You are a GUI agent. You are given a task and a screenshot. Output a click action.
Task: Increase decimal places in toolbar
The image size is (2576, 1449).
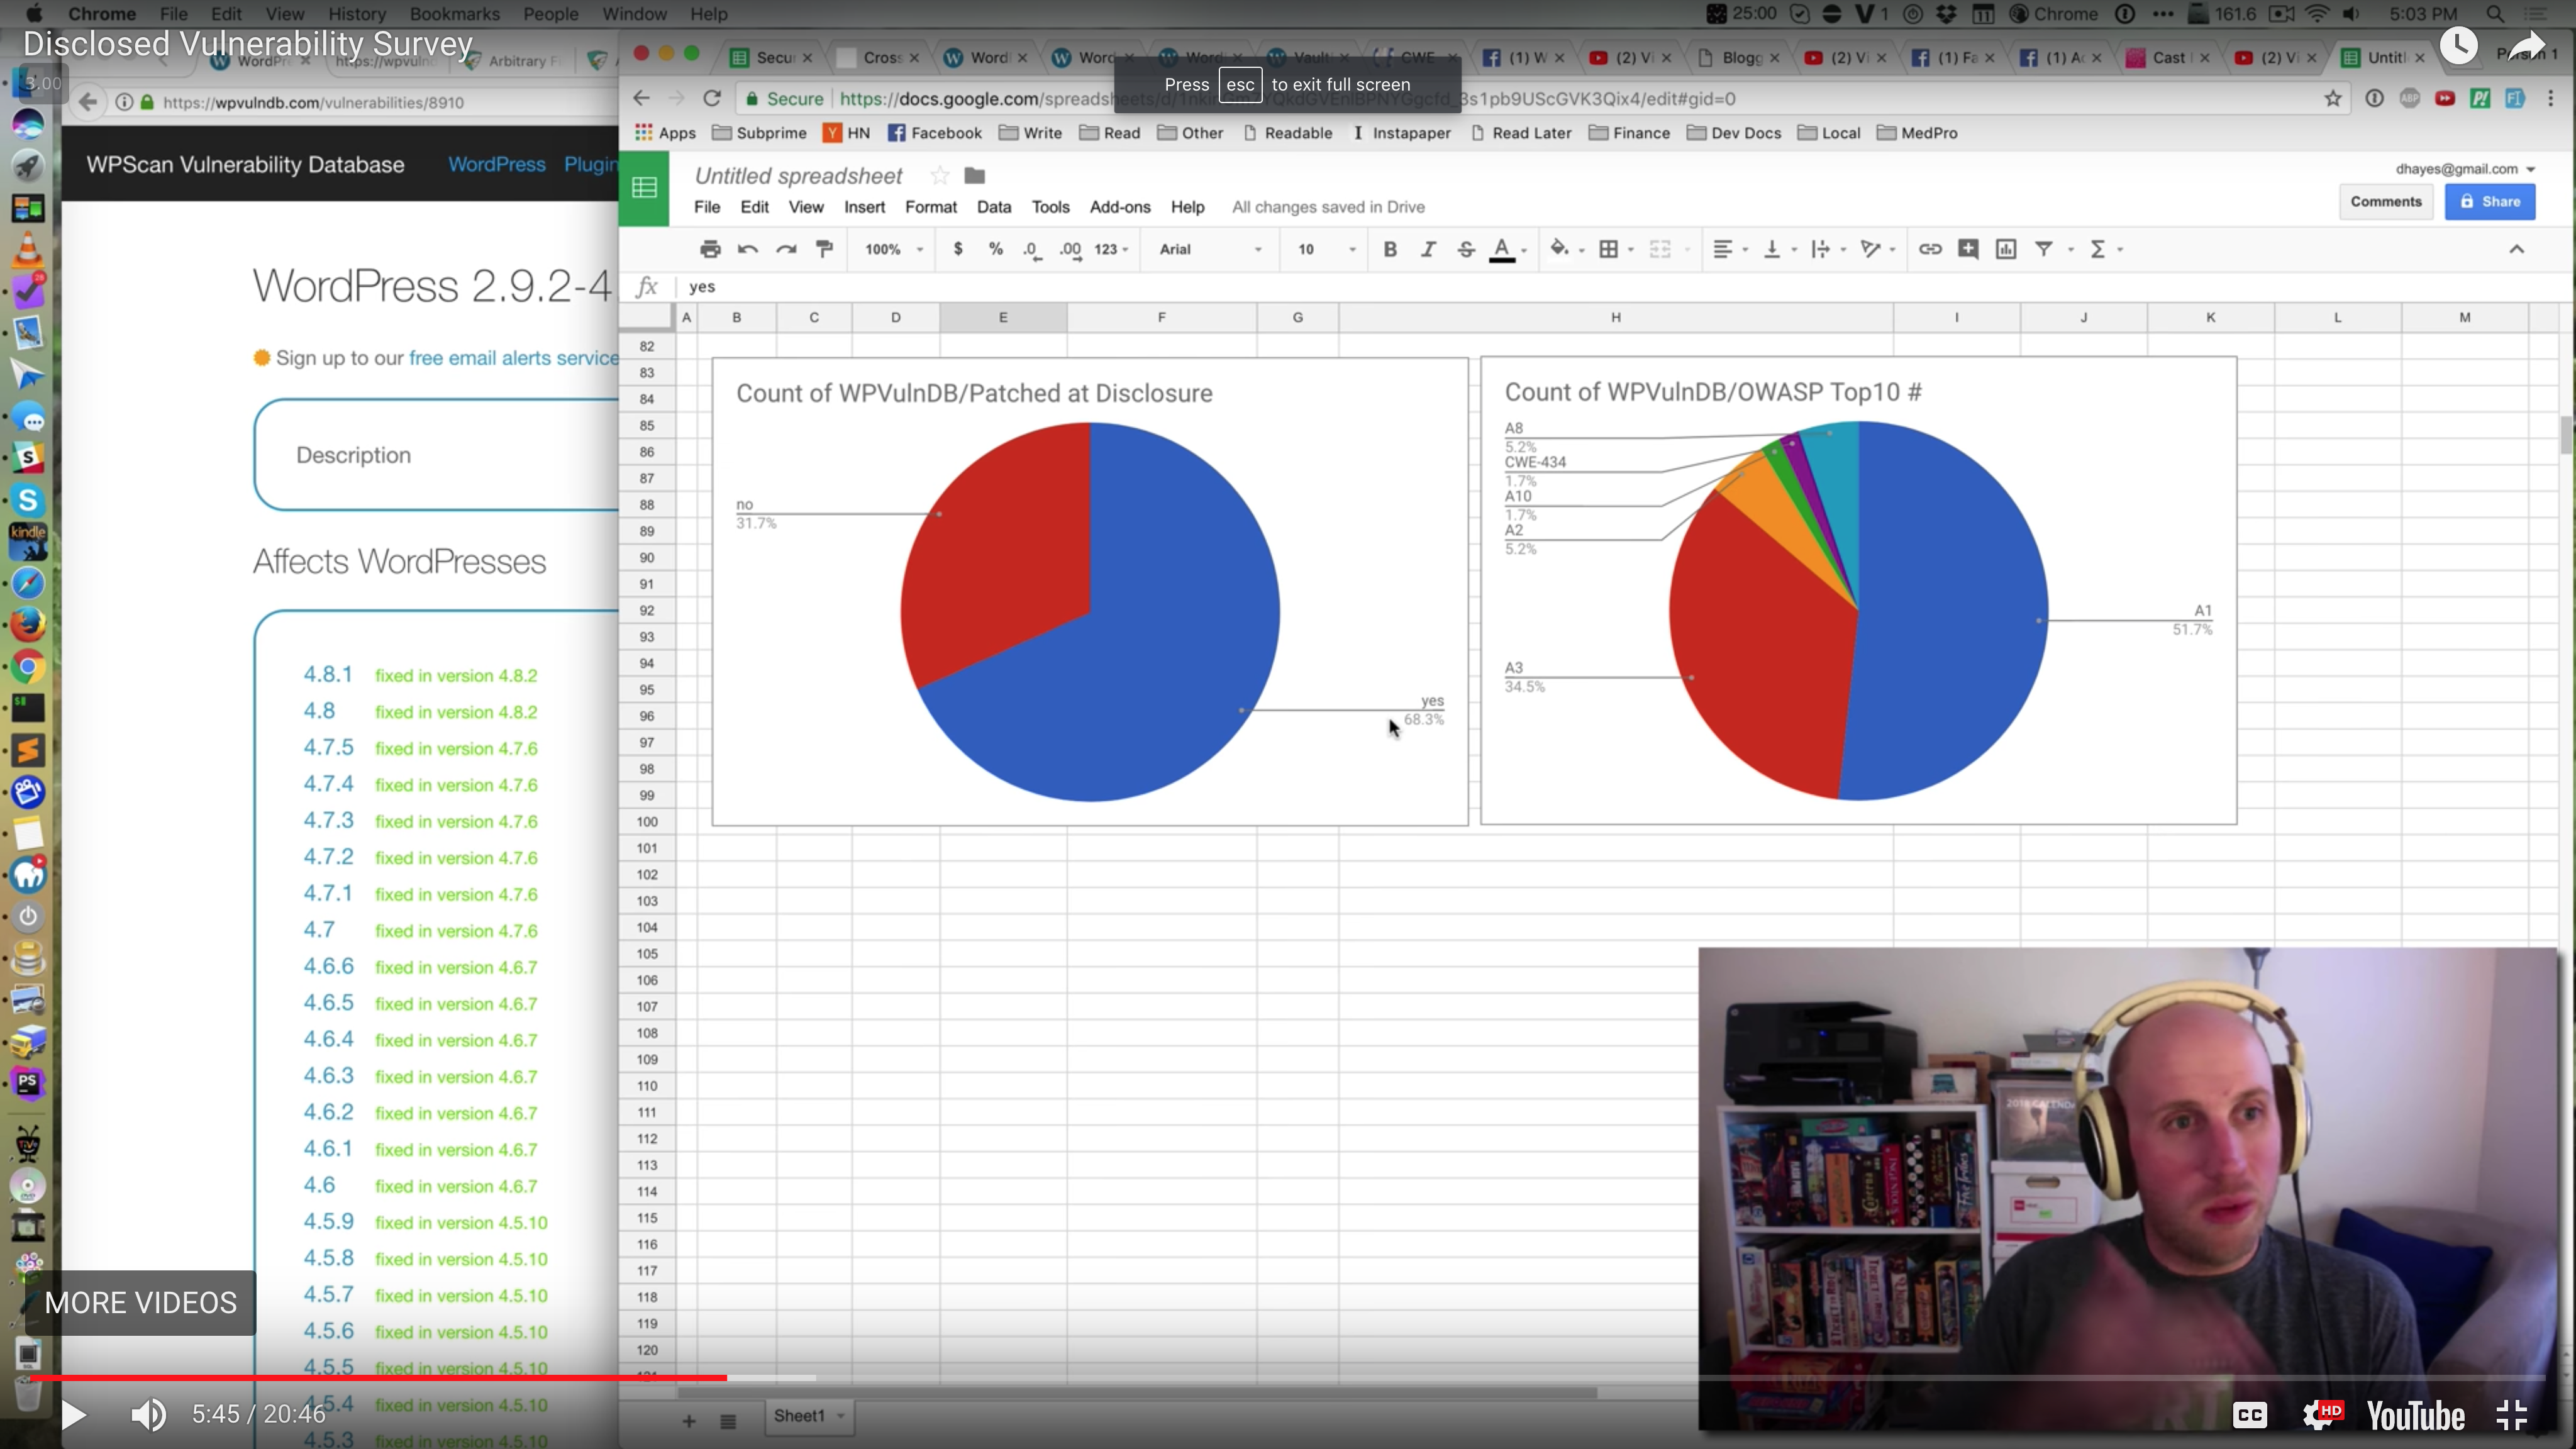pos(1071,250)
